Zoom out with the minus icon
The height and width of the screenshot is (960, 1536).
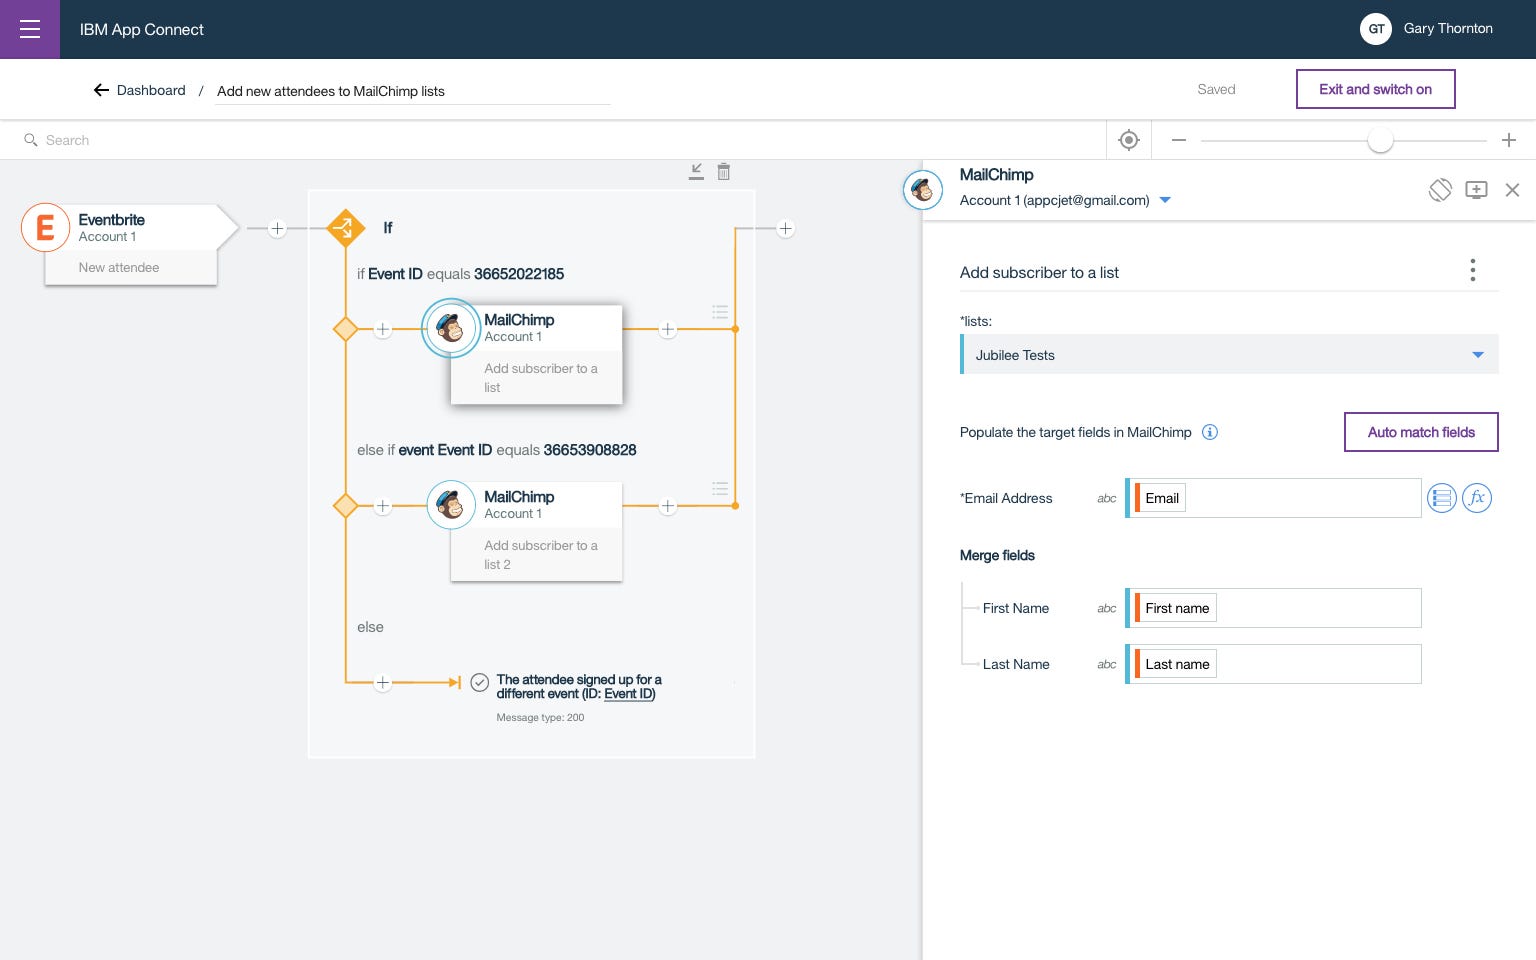tap(1179, 140)
